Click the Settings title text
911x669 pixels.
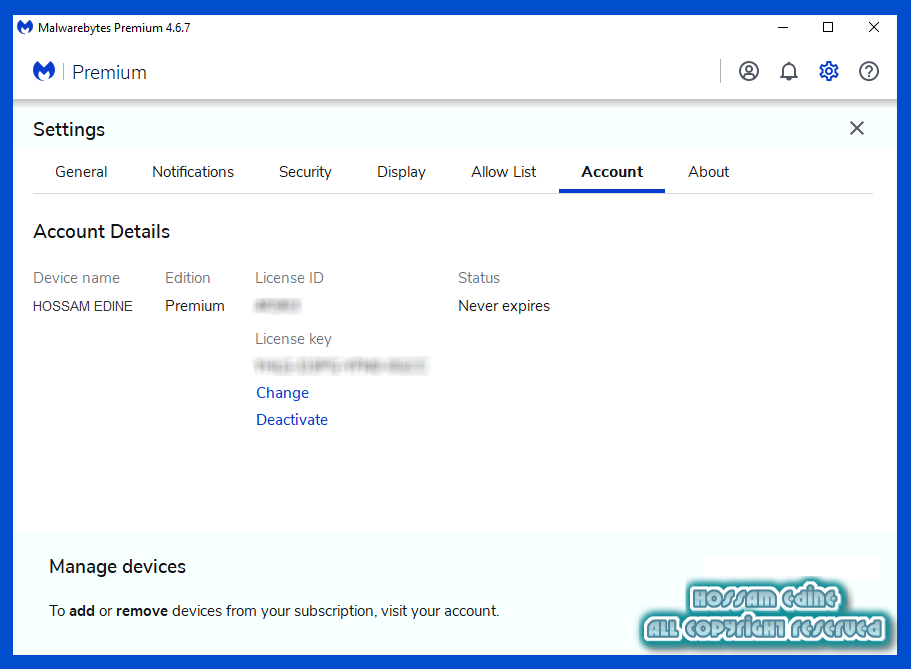tap(69, 129)
